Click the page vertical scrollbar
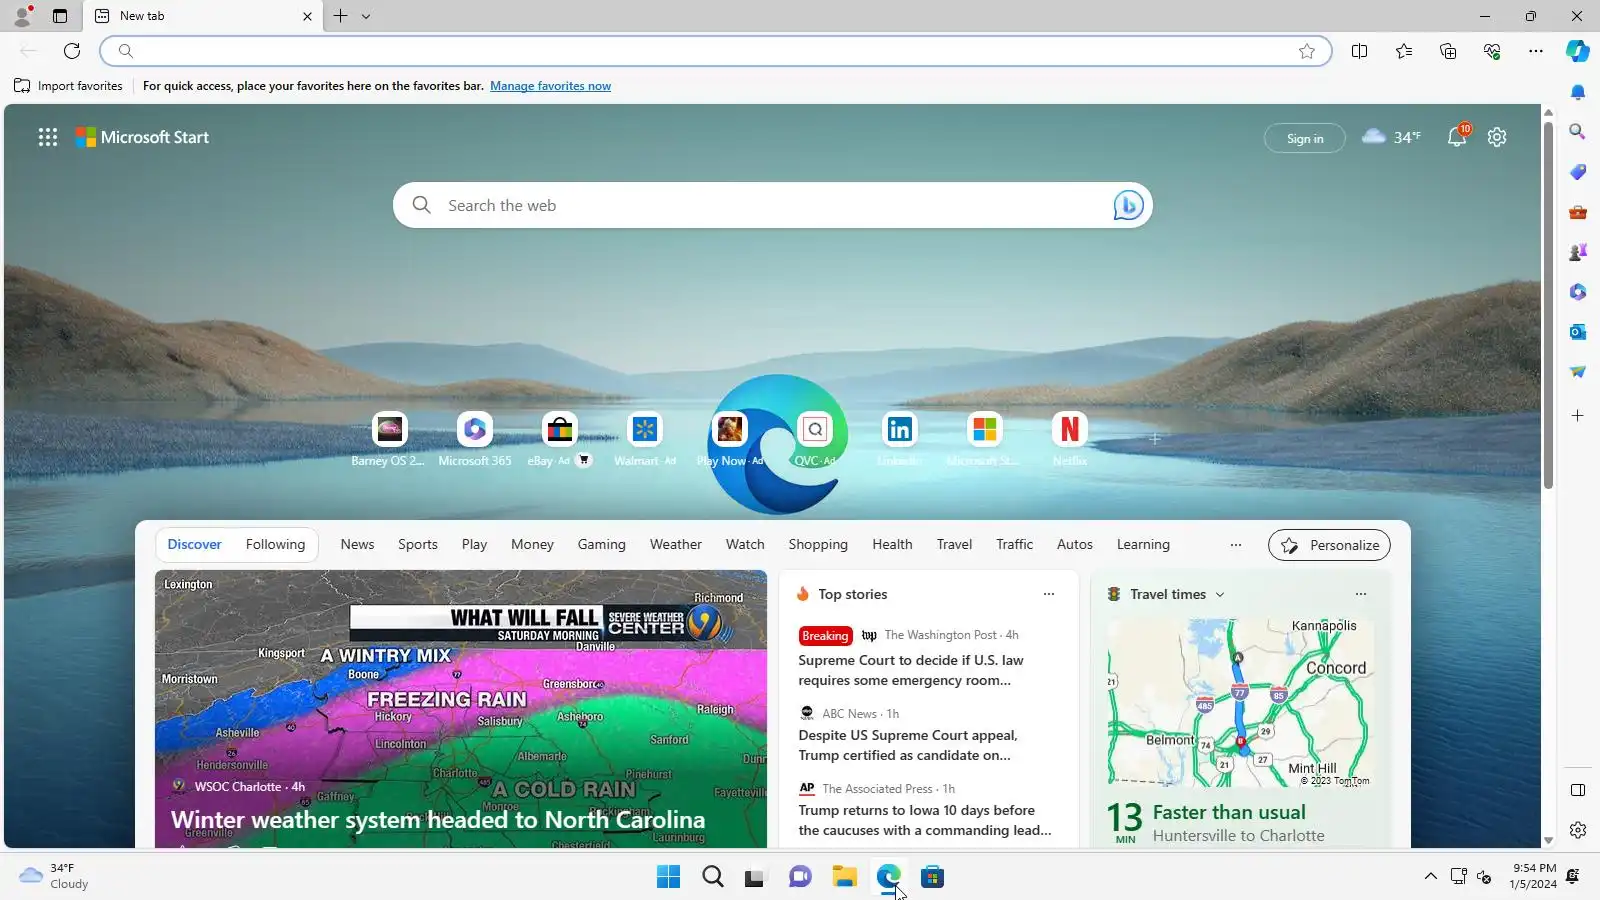 pos(1548,305)
